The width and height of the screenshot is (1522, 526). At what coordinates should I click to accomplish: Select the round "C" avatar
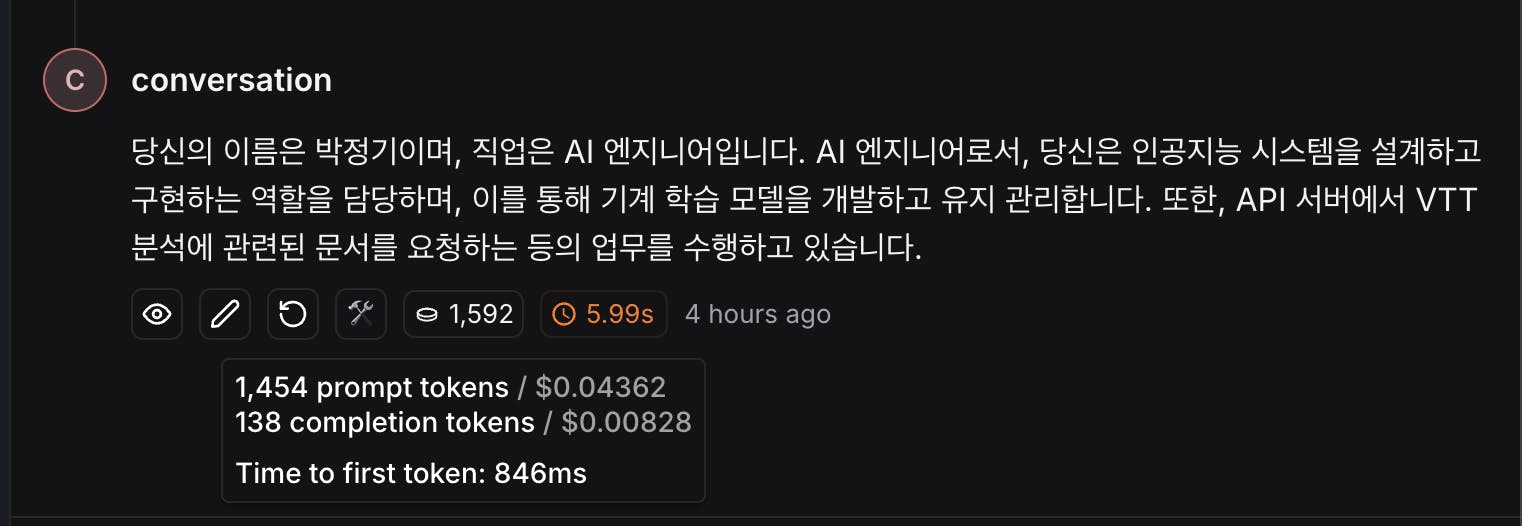(75, 79)
